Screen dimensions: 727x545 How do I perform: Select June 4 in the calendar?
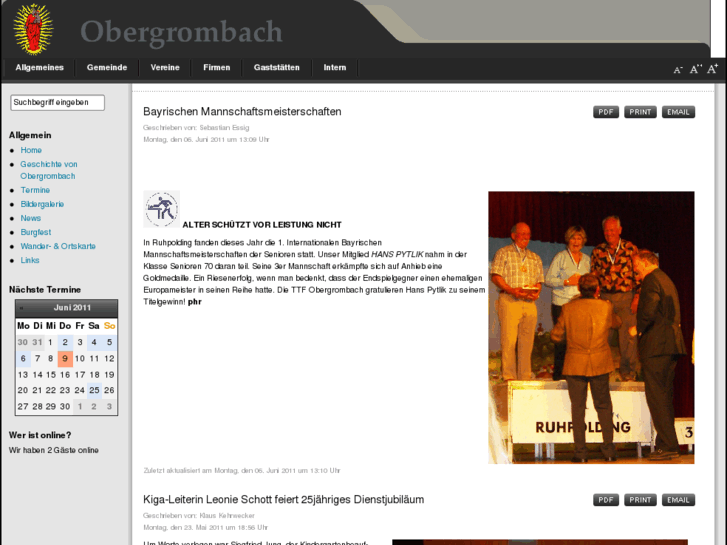[94, 342]
